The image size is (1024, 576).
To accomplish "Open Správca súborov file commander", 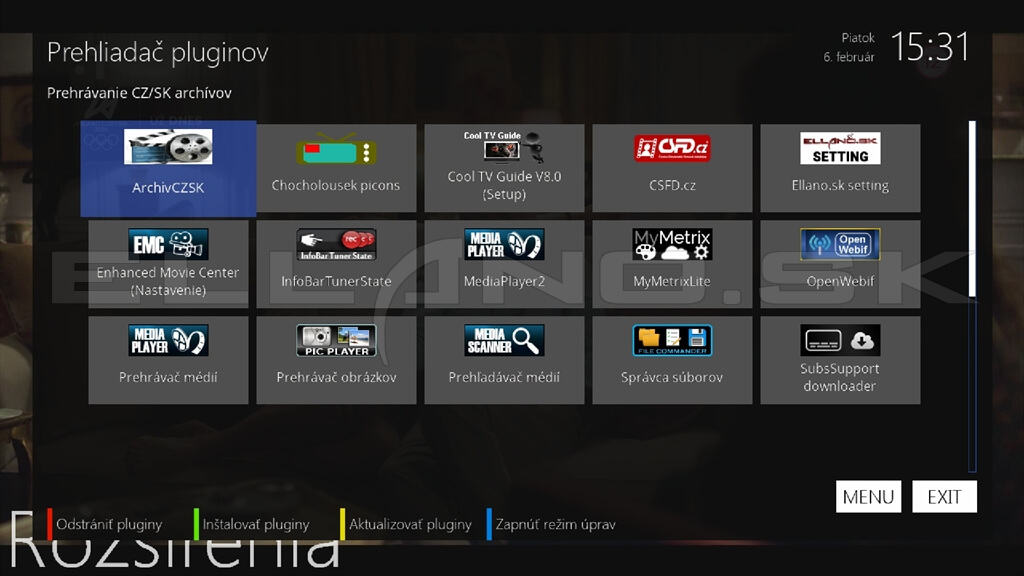I will point(672,360).
